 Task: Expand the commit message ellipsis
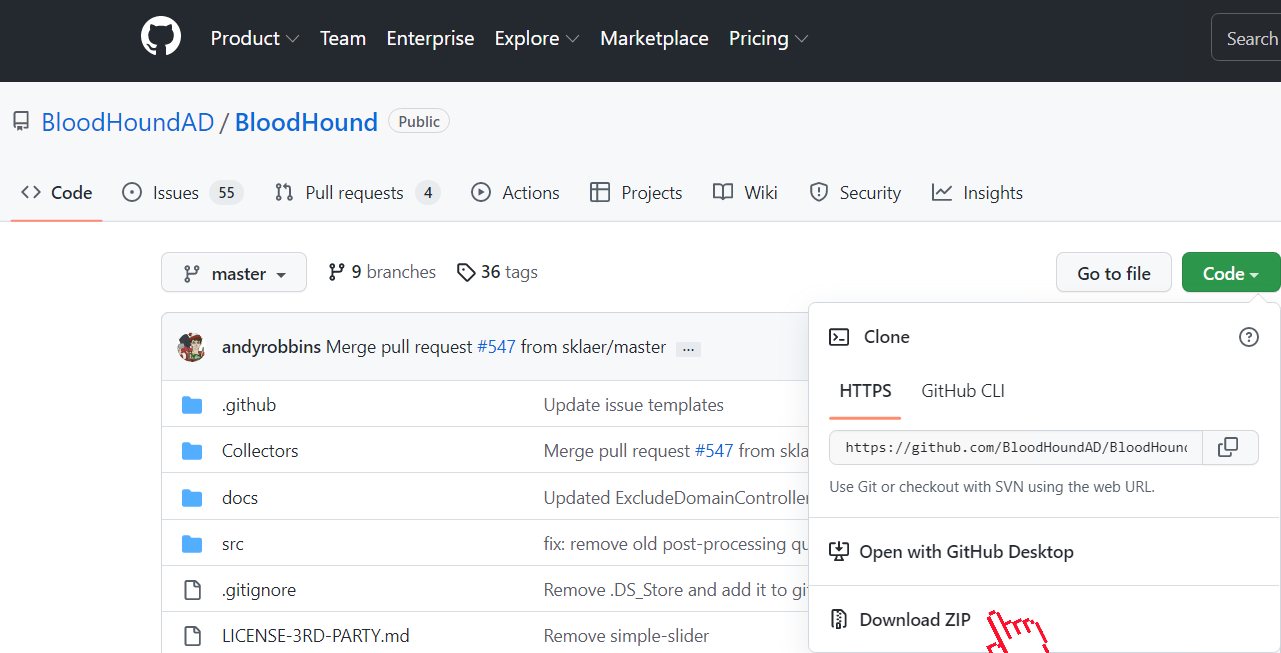[688, 349]
